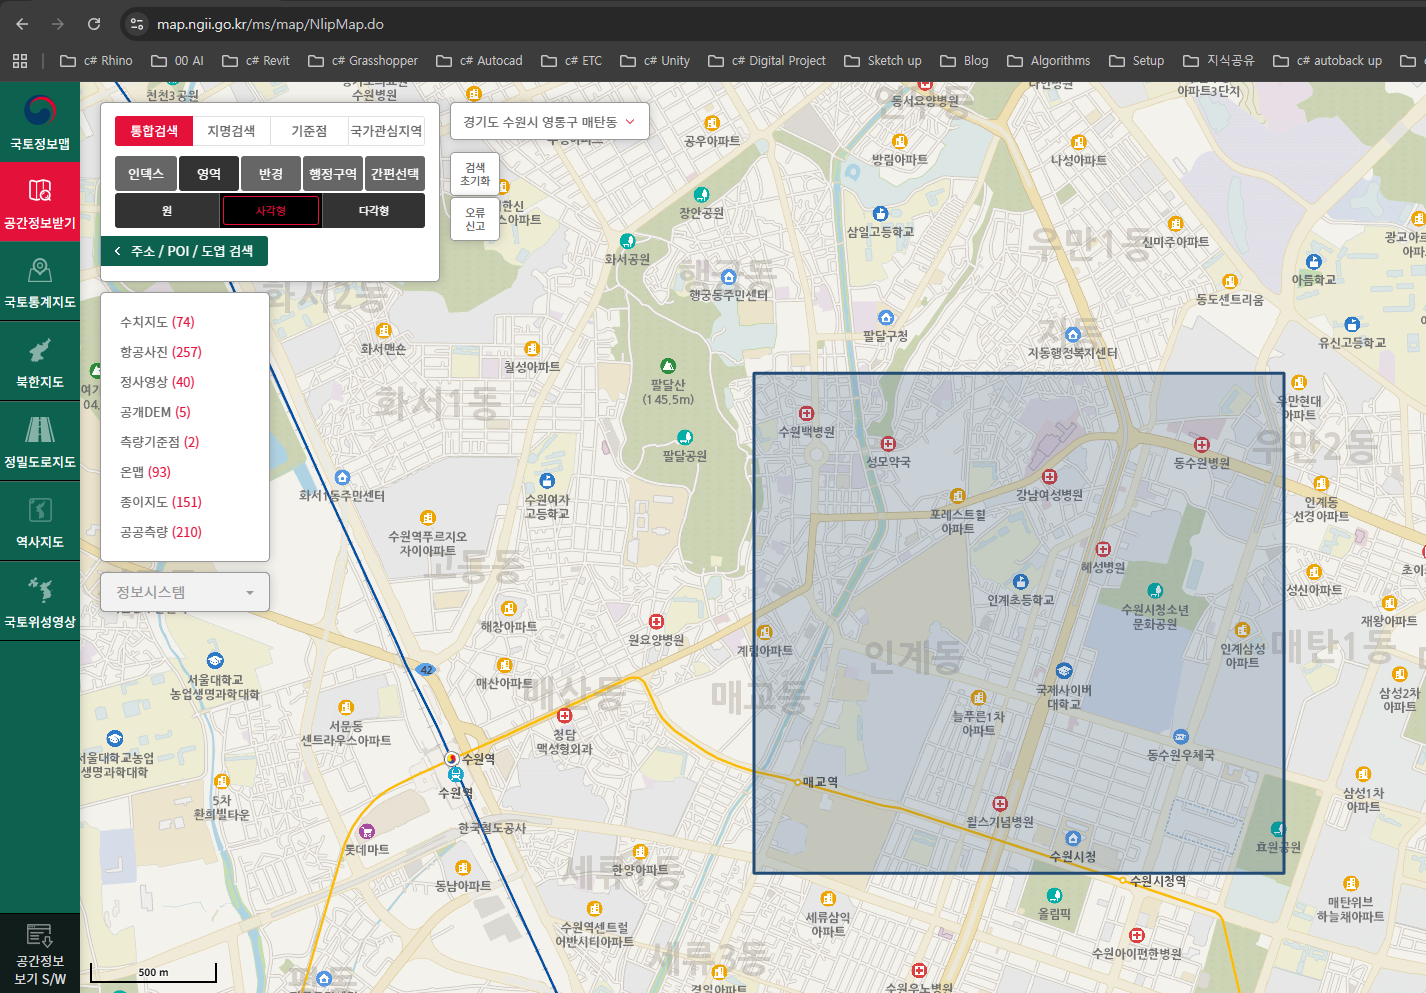1426x993 pixels.
Task: Expand the 정보시스템 dropdown
Action: point(184,592)
